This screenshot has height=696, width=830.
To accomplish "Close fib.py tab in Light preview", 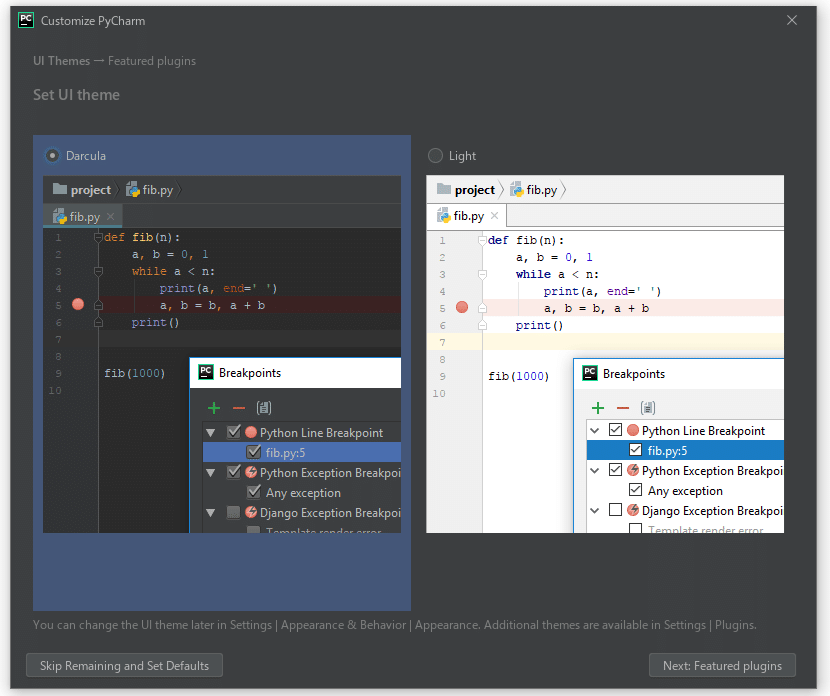I will coord(494,215).
